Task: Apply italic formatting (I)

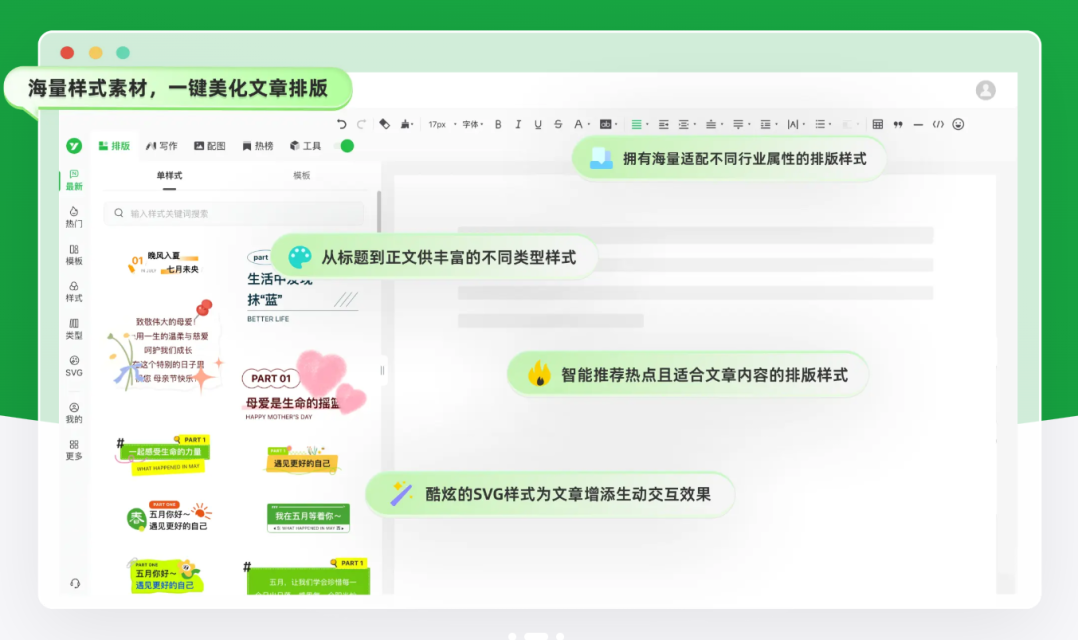Action: coord(518,124)
